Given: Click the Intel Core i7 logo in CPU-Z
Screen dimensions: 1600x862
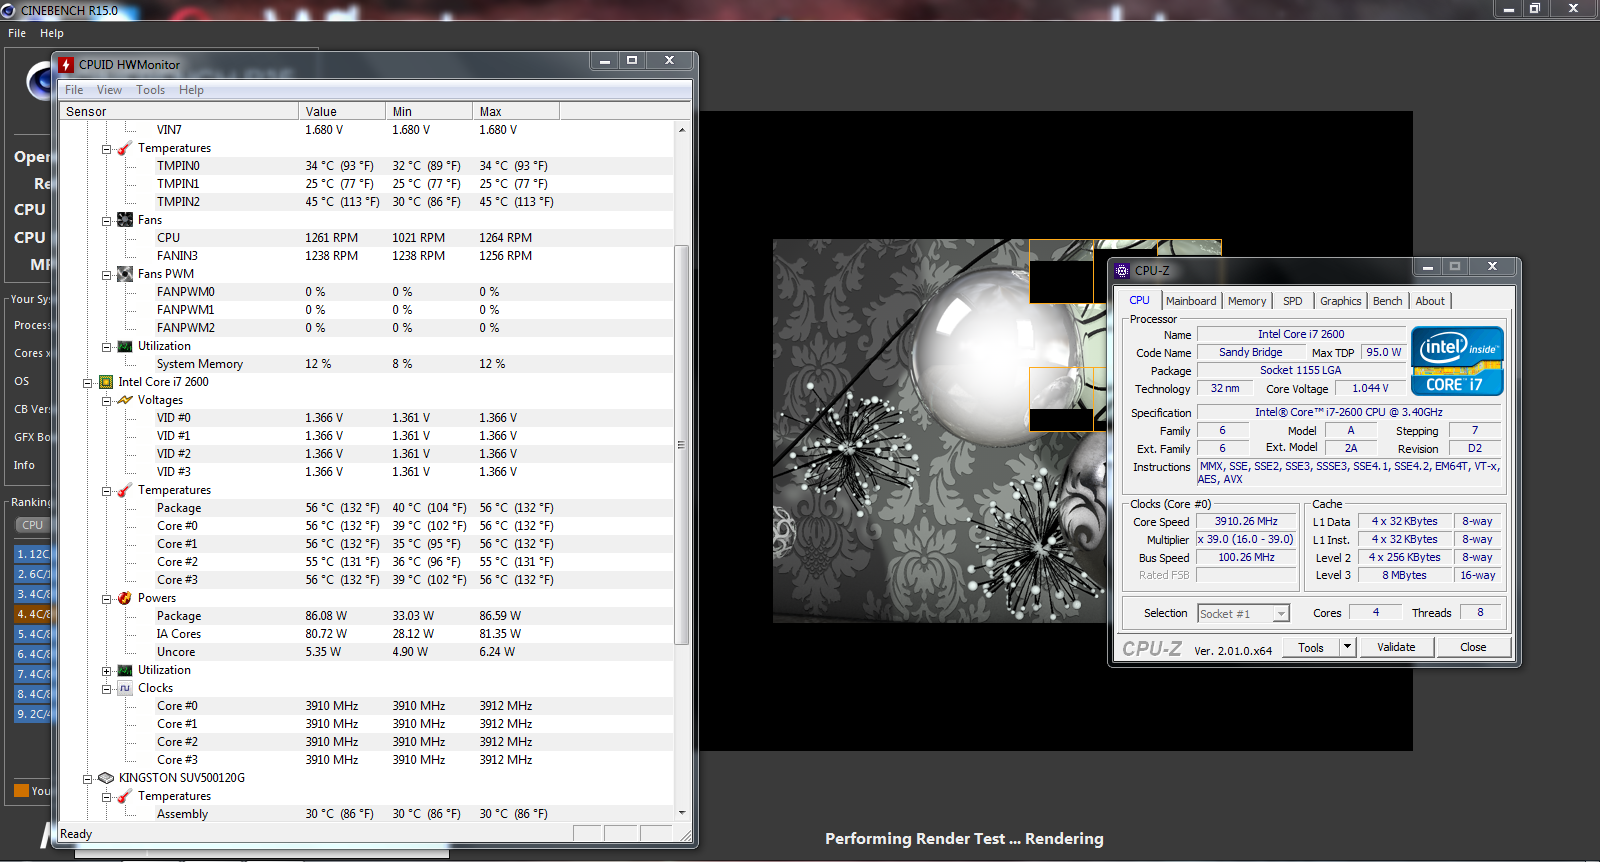Looking at the screenshot, I should point(1457,361).
